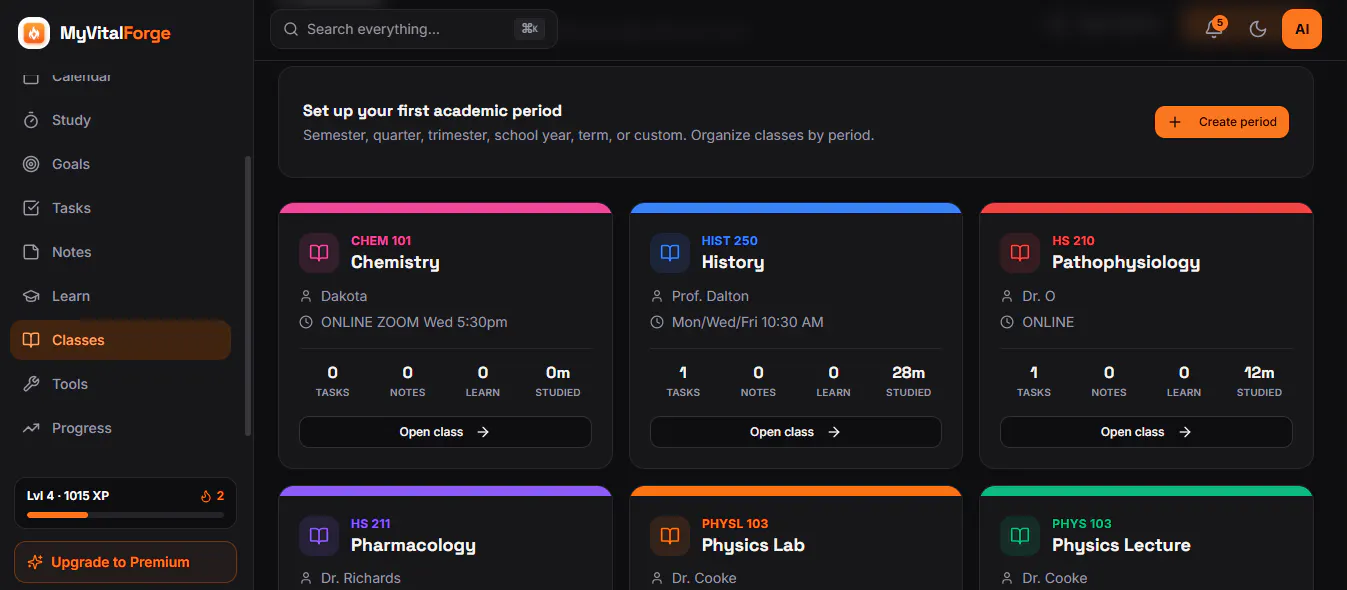Click the Tasks checkbox icon
Viewport: 1347px width, 590px height.
(32, 208)
